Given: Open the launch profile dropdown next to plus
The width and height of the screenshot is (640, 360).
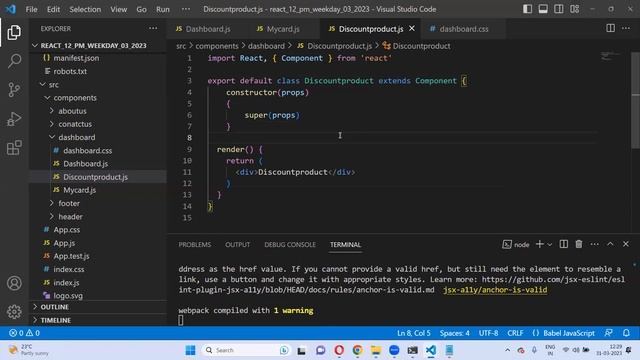Looking at the screenshot, I should [x=550, y=244].
